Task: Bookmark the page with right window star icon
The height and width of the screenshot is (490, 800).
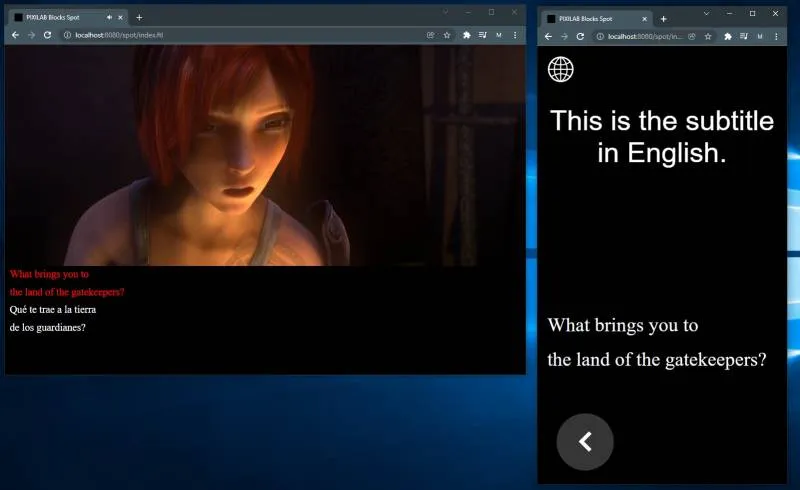Action: pyautogui.click(x=708, y=36)
